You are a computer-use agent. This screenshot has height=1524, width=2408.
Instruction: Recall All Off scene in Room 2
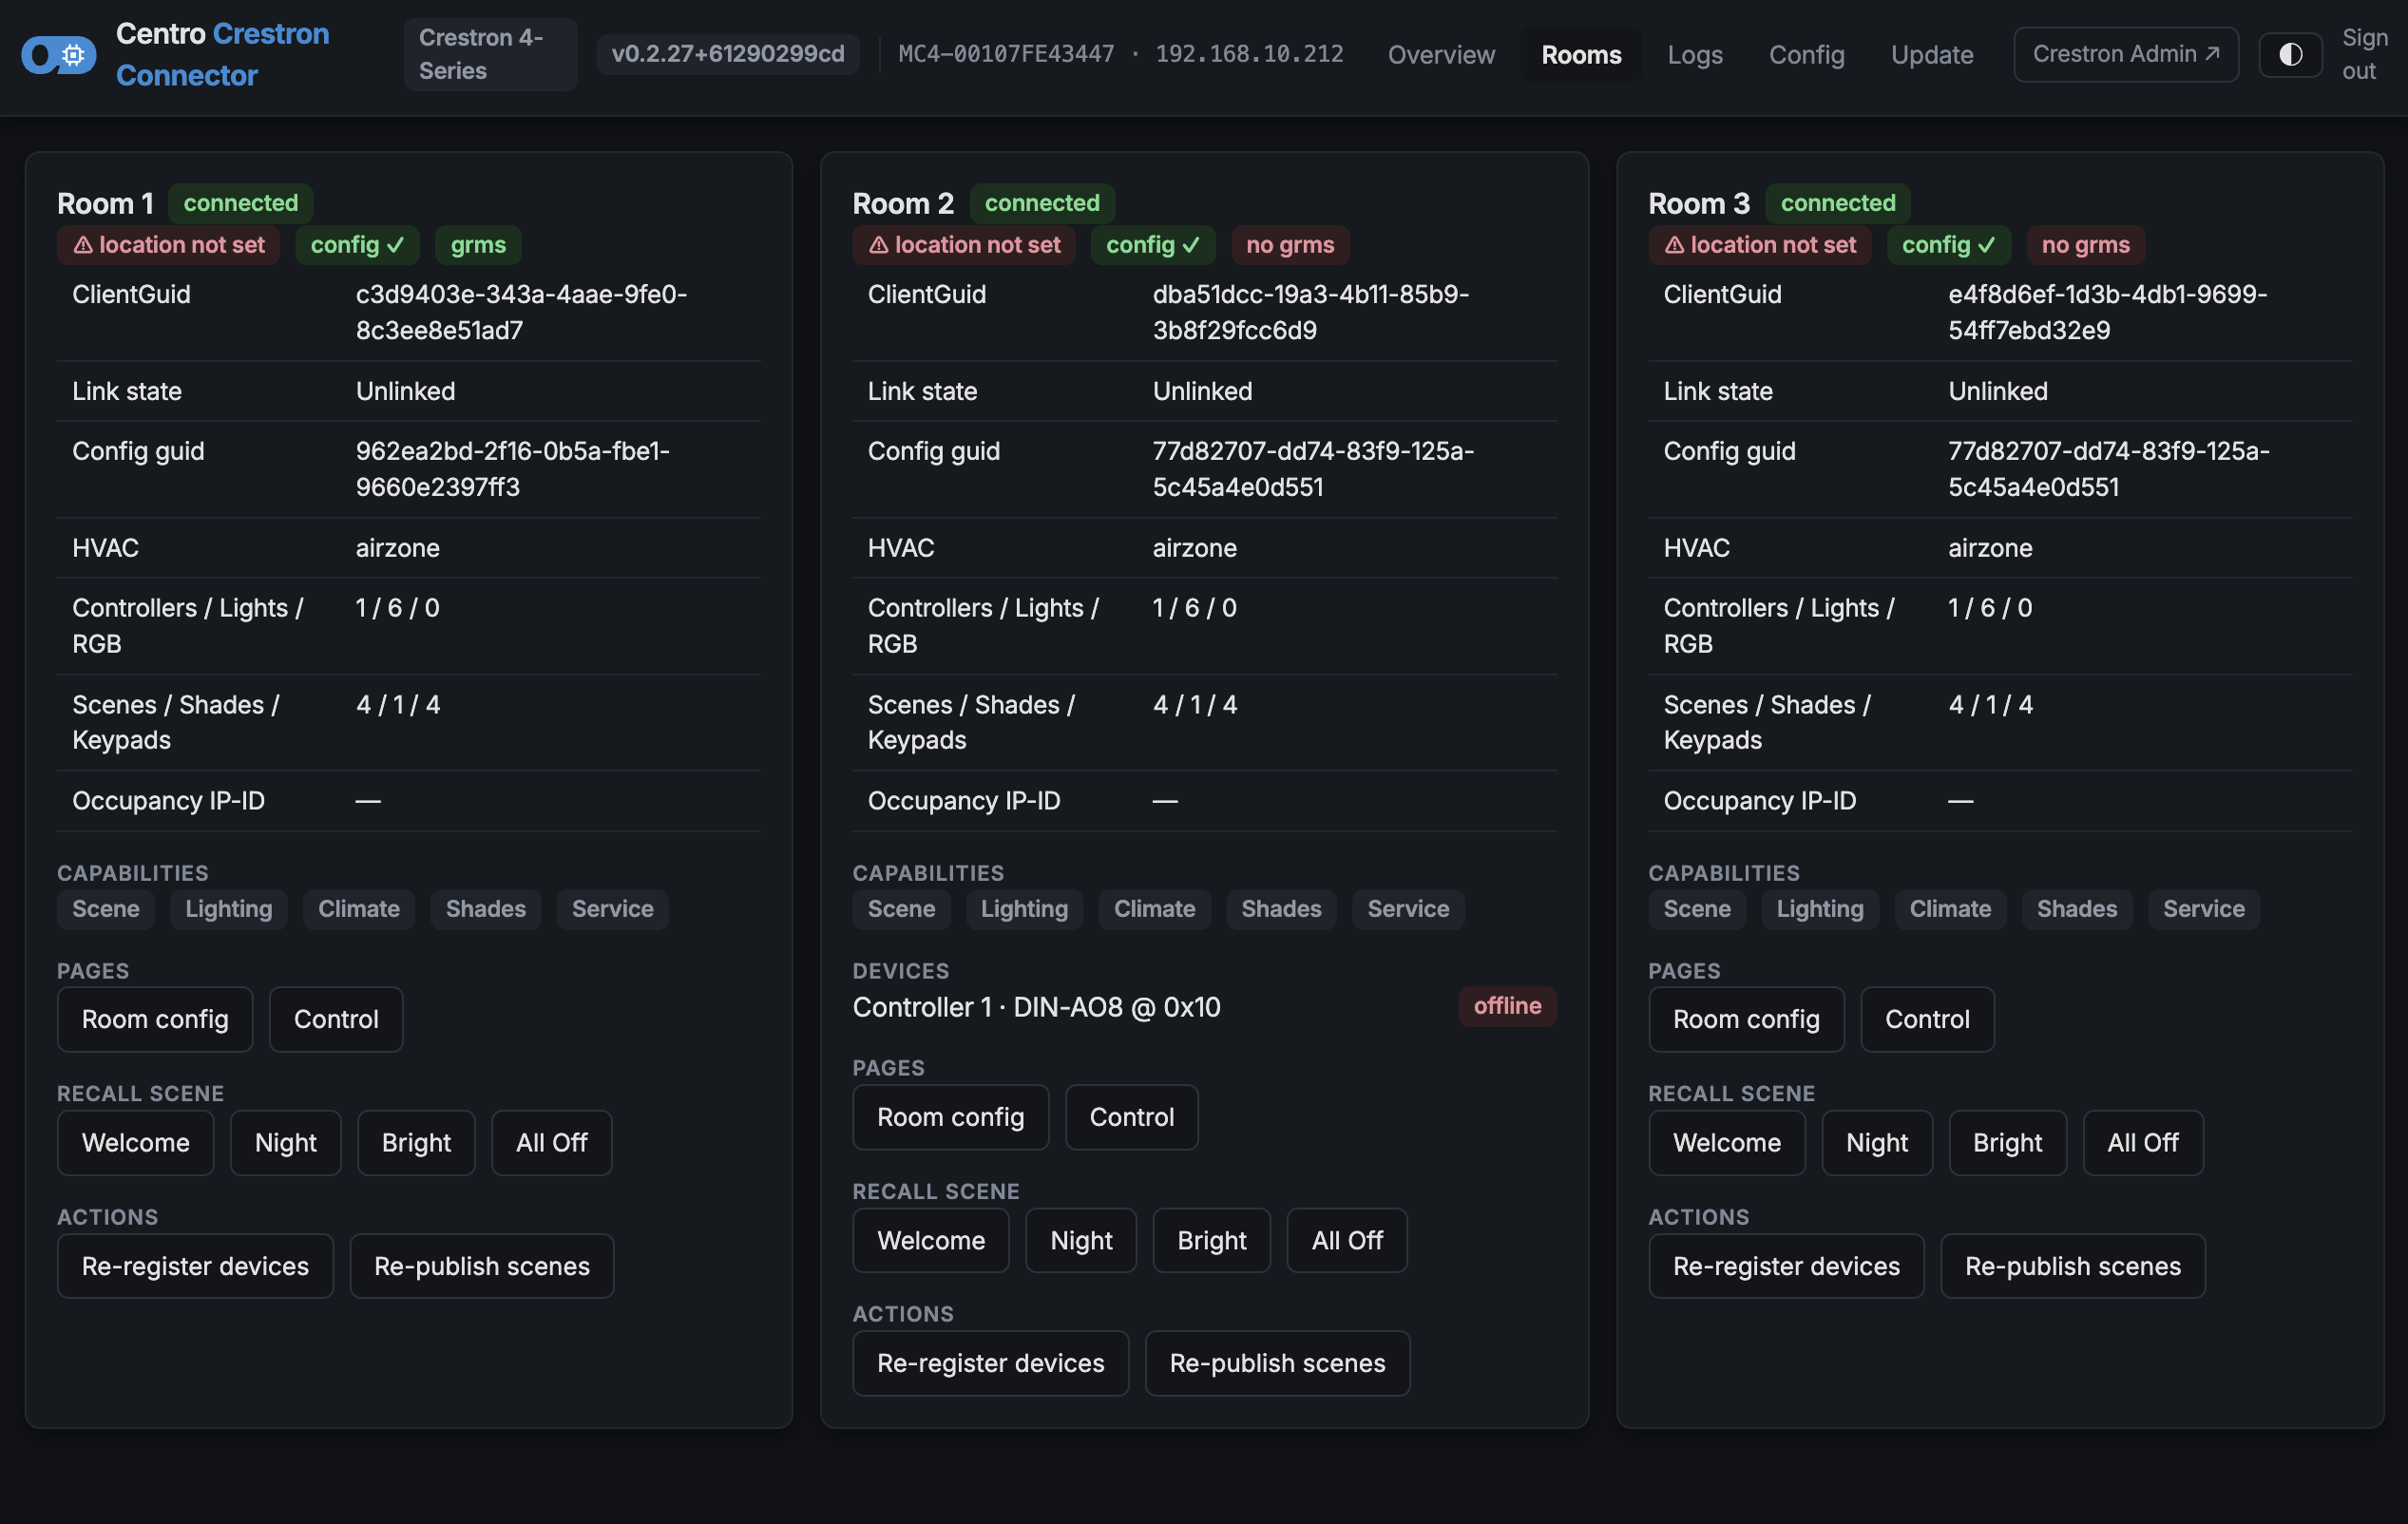click(1347, 1240)
